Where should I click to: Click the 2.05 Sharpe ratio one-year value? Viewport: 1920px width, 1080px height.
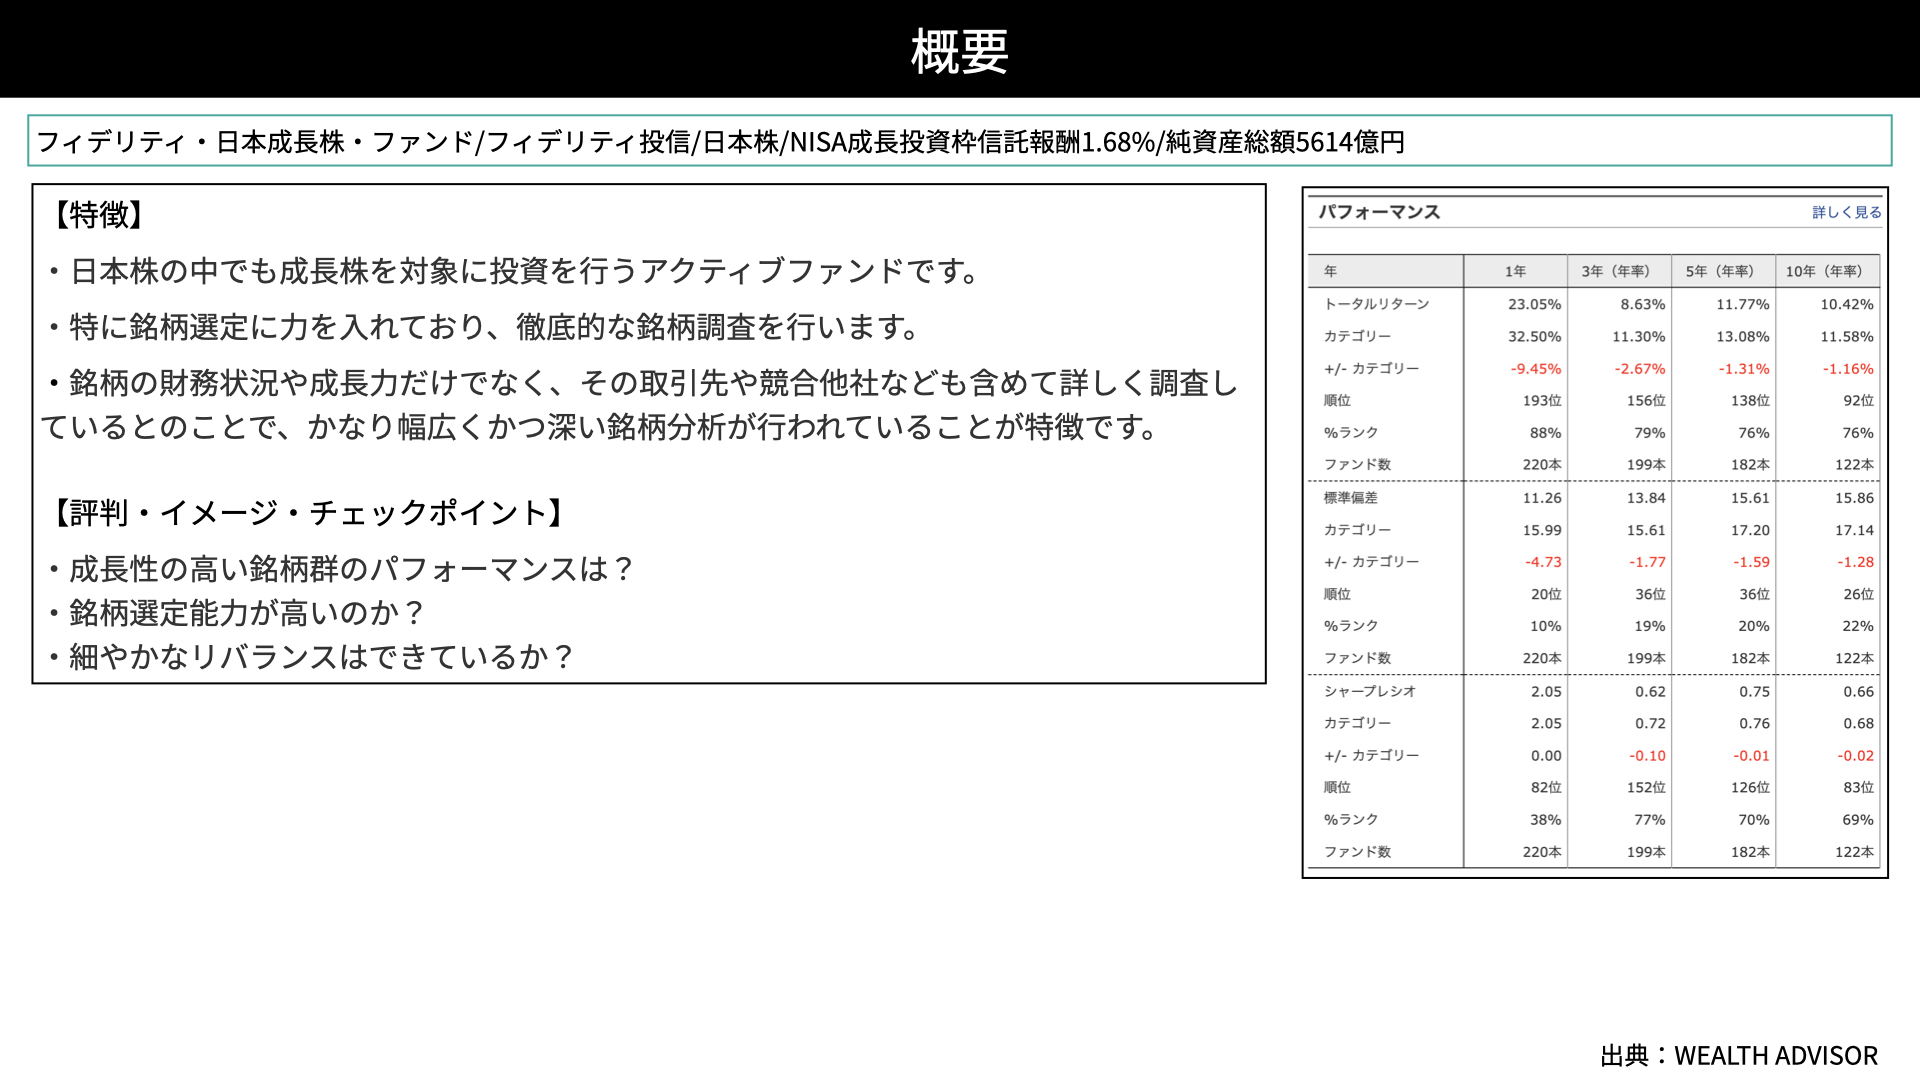pos(1546,691)
